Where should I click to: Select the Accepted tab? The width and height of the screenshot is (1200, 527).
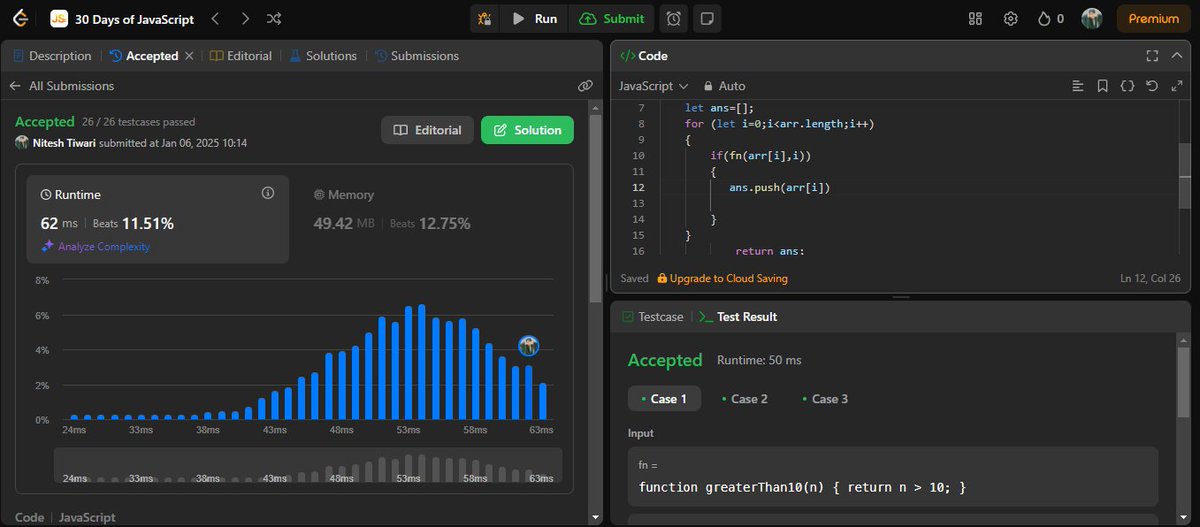(x=143, y=56)
